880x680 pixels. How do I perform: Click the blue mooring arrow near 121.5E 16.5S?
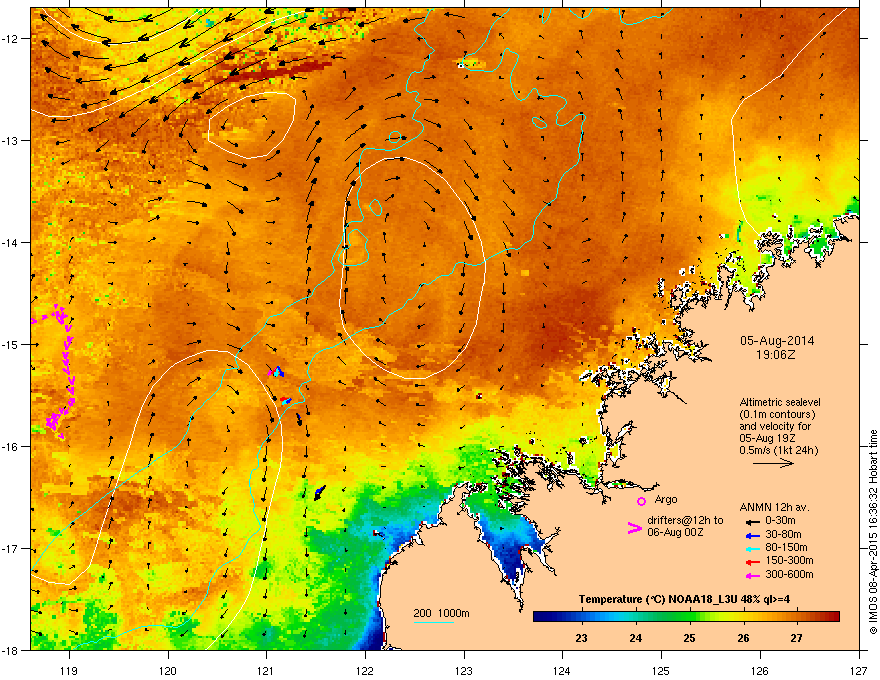click(x=319, y=493)
